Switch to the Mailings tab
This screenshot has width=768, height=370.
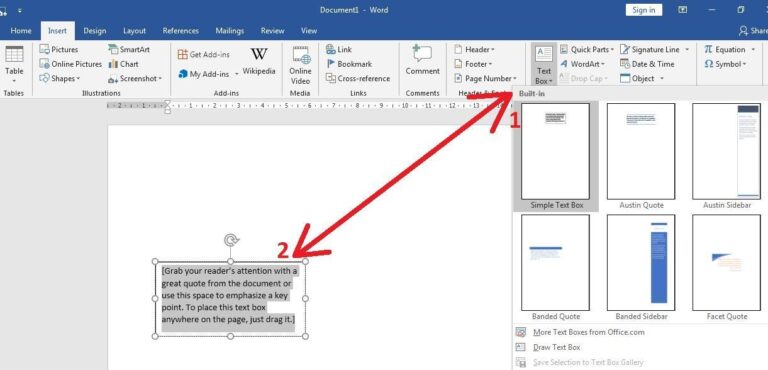click(x=230, y=30)
